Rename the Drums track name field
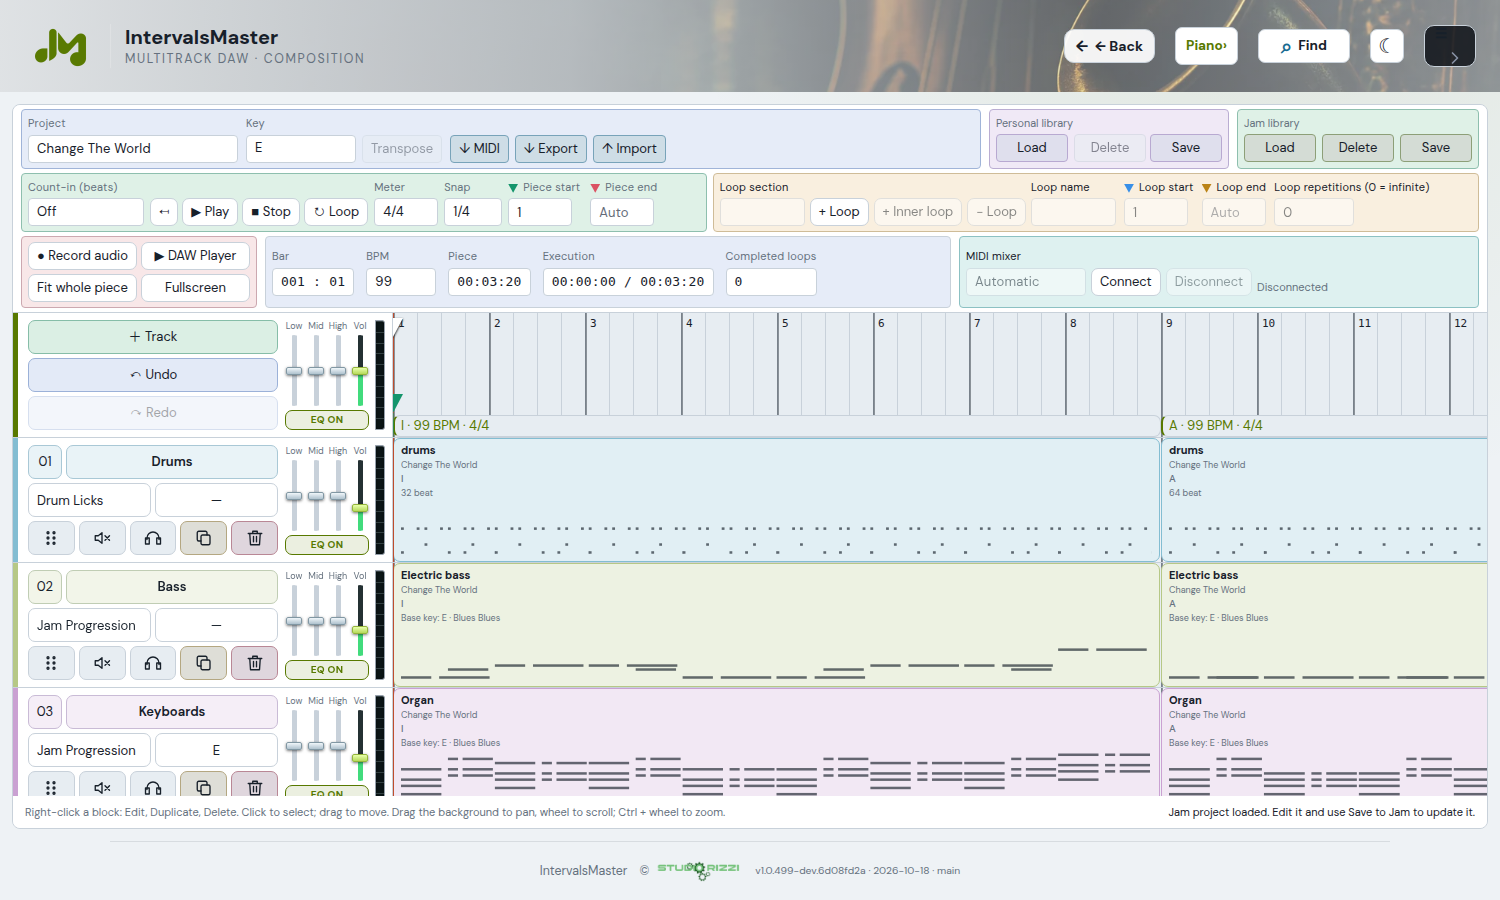 pyautogui.click(x=172, y=462)
